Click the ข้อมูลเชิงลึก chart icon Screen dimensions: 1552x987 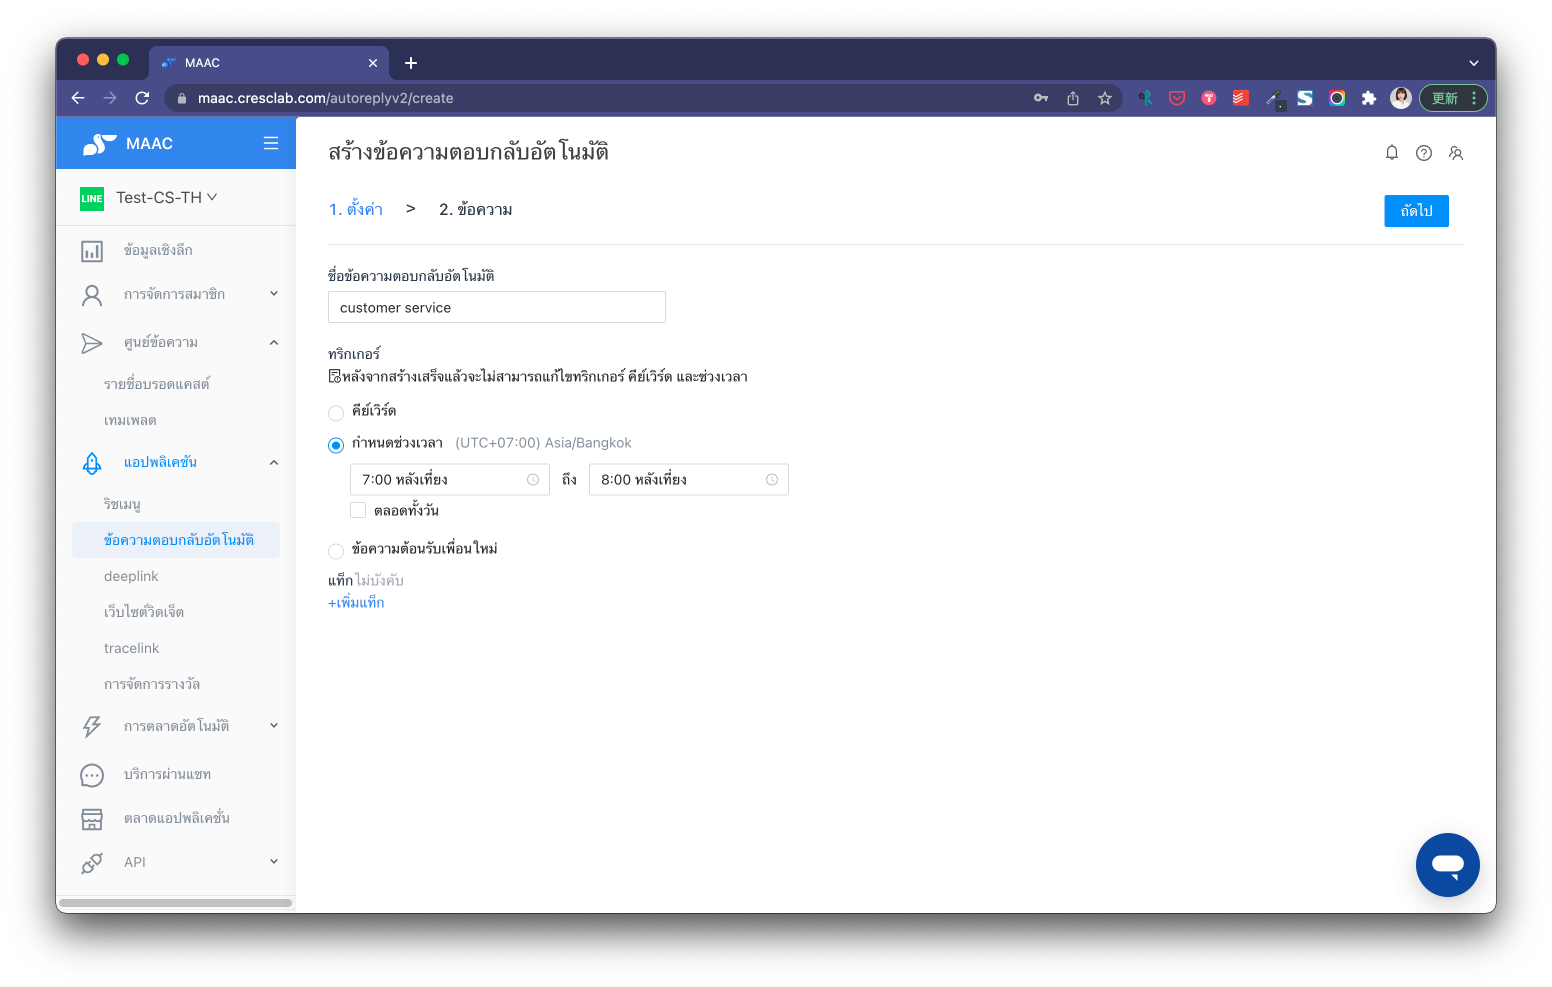[92, 251]
